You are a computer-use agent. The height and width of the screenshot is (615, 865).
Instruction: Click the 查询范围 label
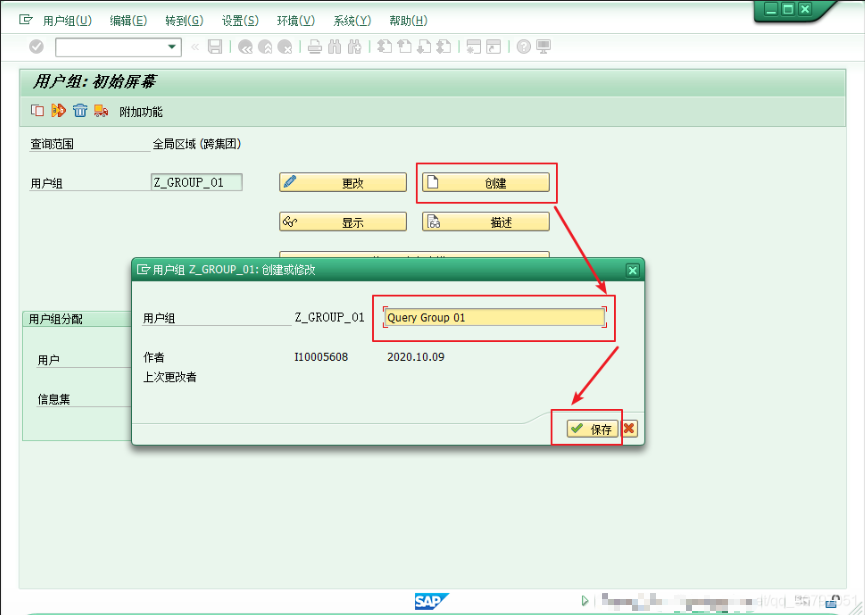(x=52, y=145)
